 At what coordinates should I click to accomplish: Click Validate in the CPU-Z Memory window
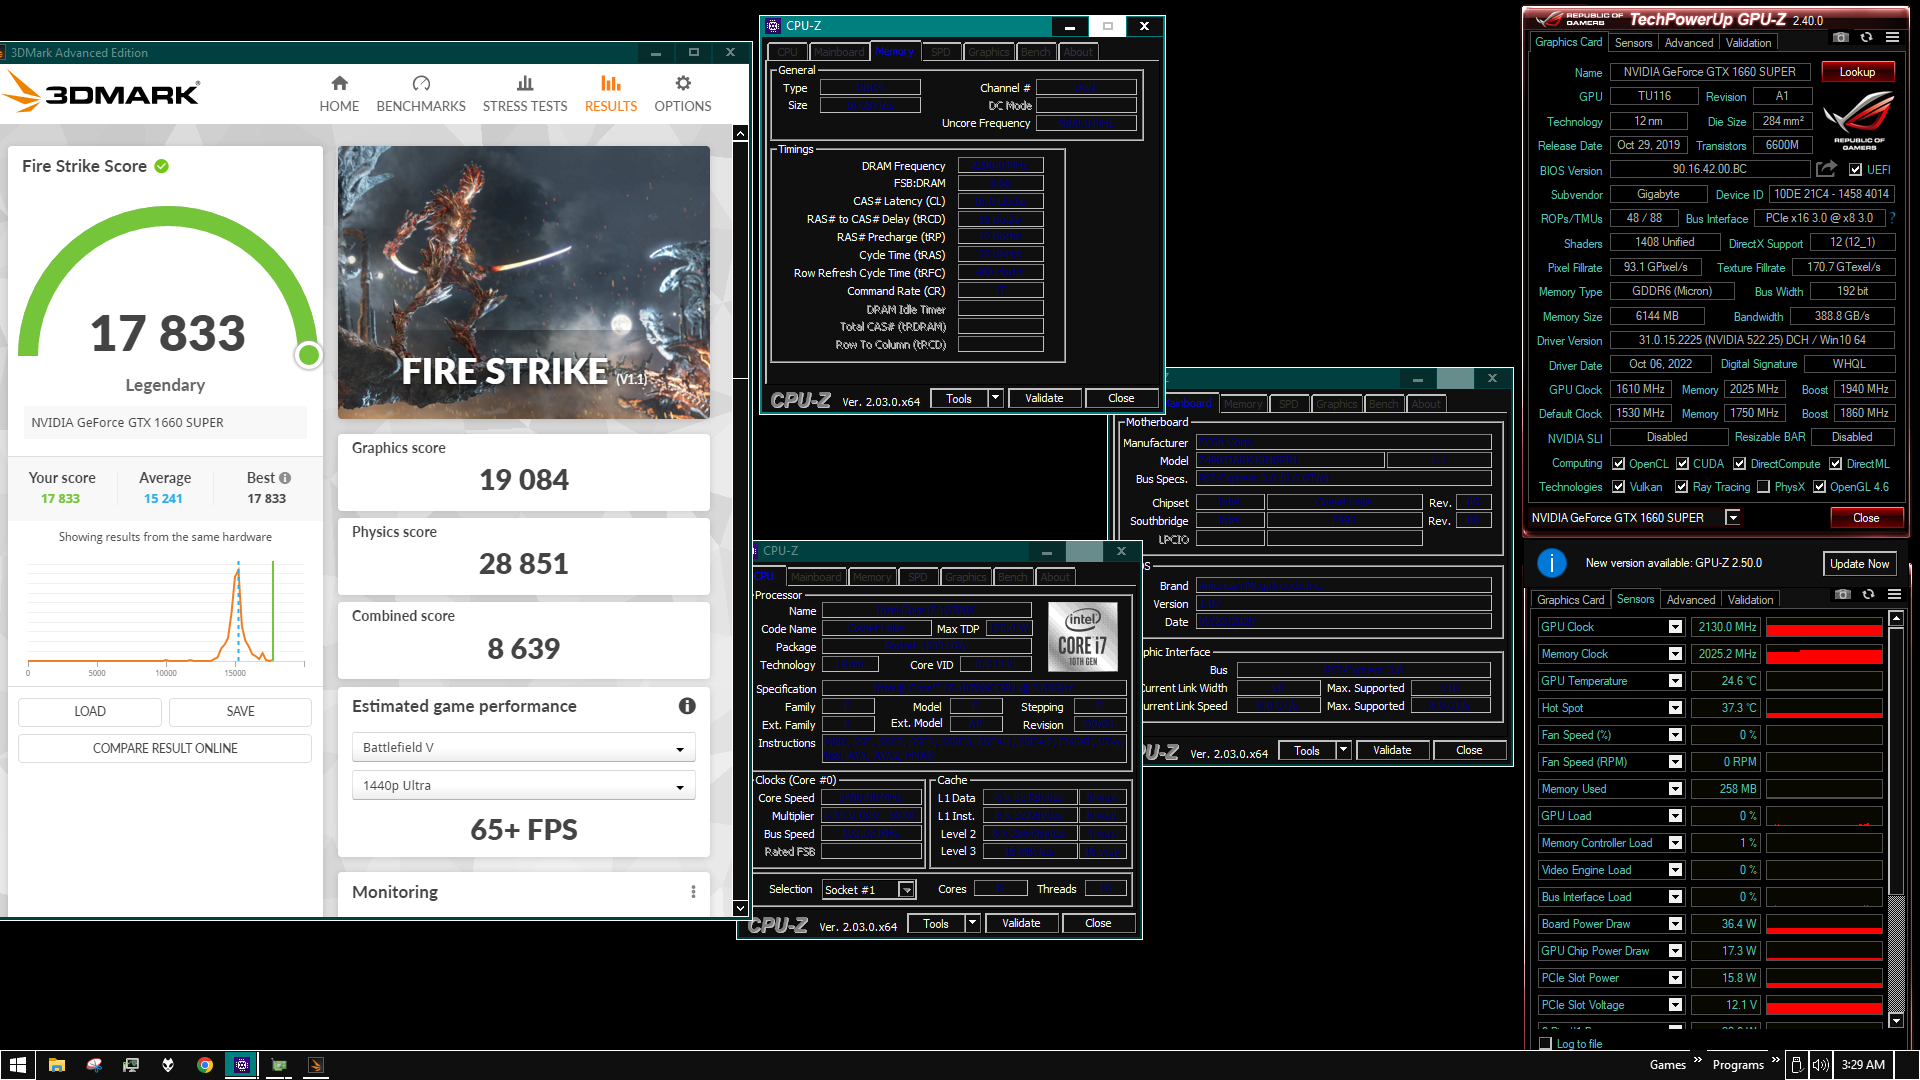(1044, 398)
